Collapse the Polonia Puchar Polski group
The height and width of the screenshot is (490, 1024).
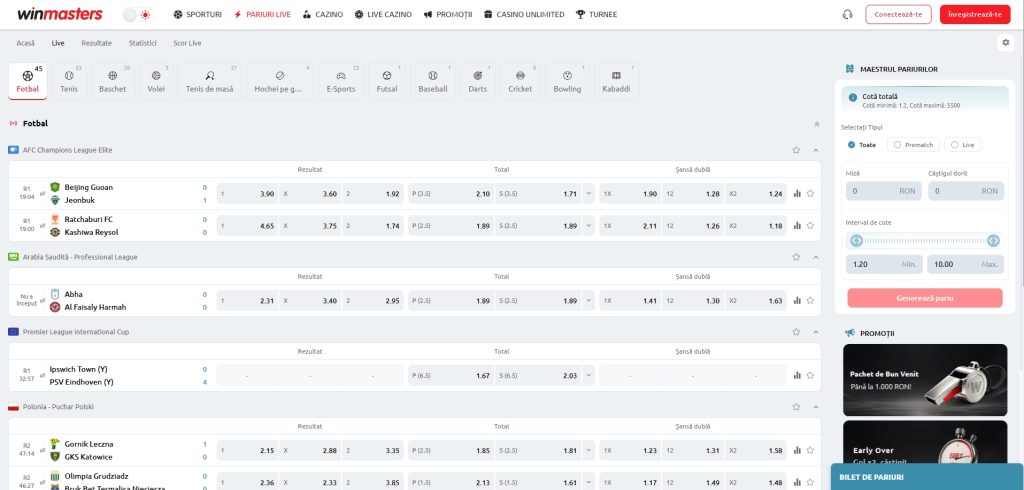click(816, 407)
